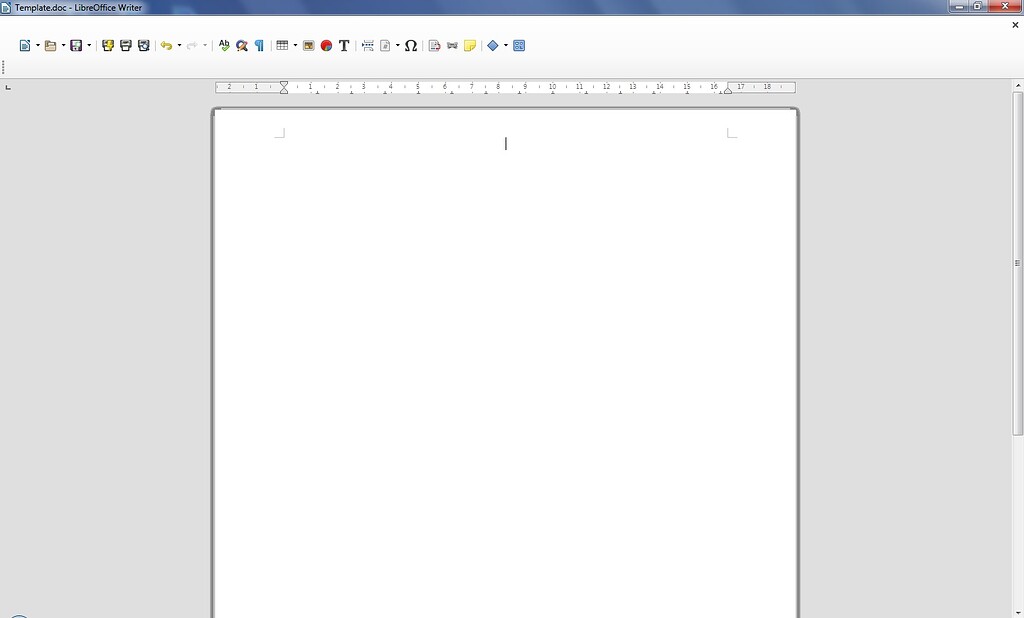Create a new blank document
1024x618 pixels.
pyautogui.click(x=25, y=45)
